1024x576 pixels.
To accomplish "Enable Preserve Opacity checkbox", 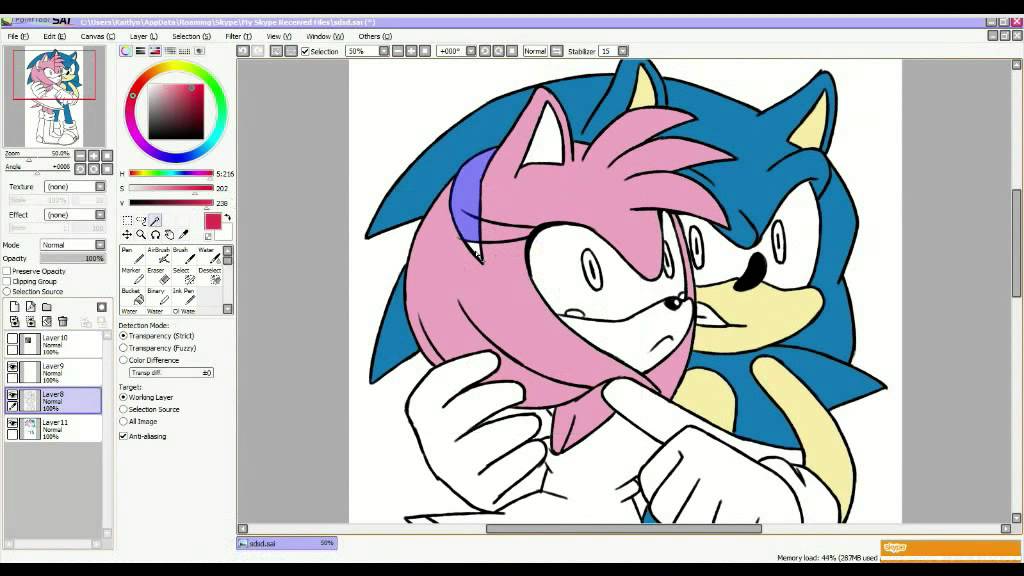I will pyautogui.click(x=7, y=271).
